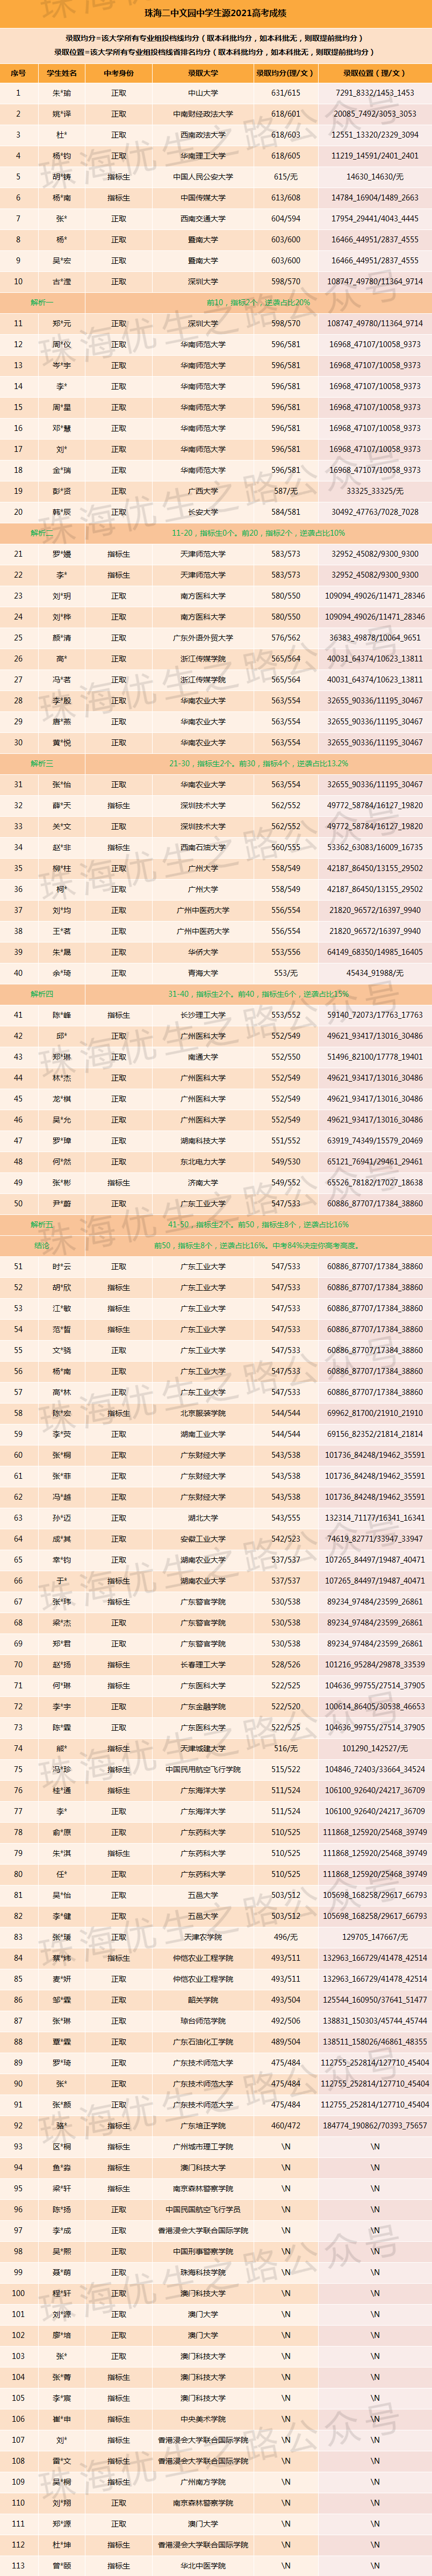Click the score 584/581
Viewport: 432px width, 2576px height.
pyautogui.click(x=286, y=512)
